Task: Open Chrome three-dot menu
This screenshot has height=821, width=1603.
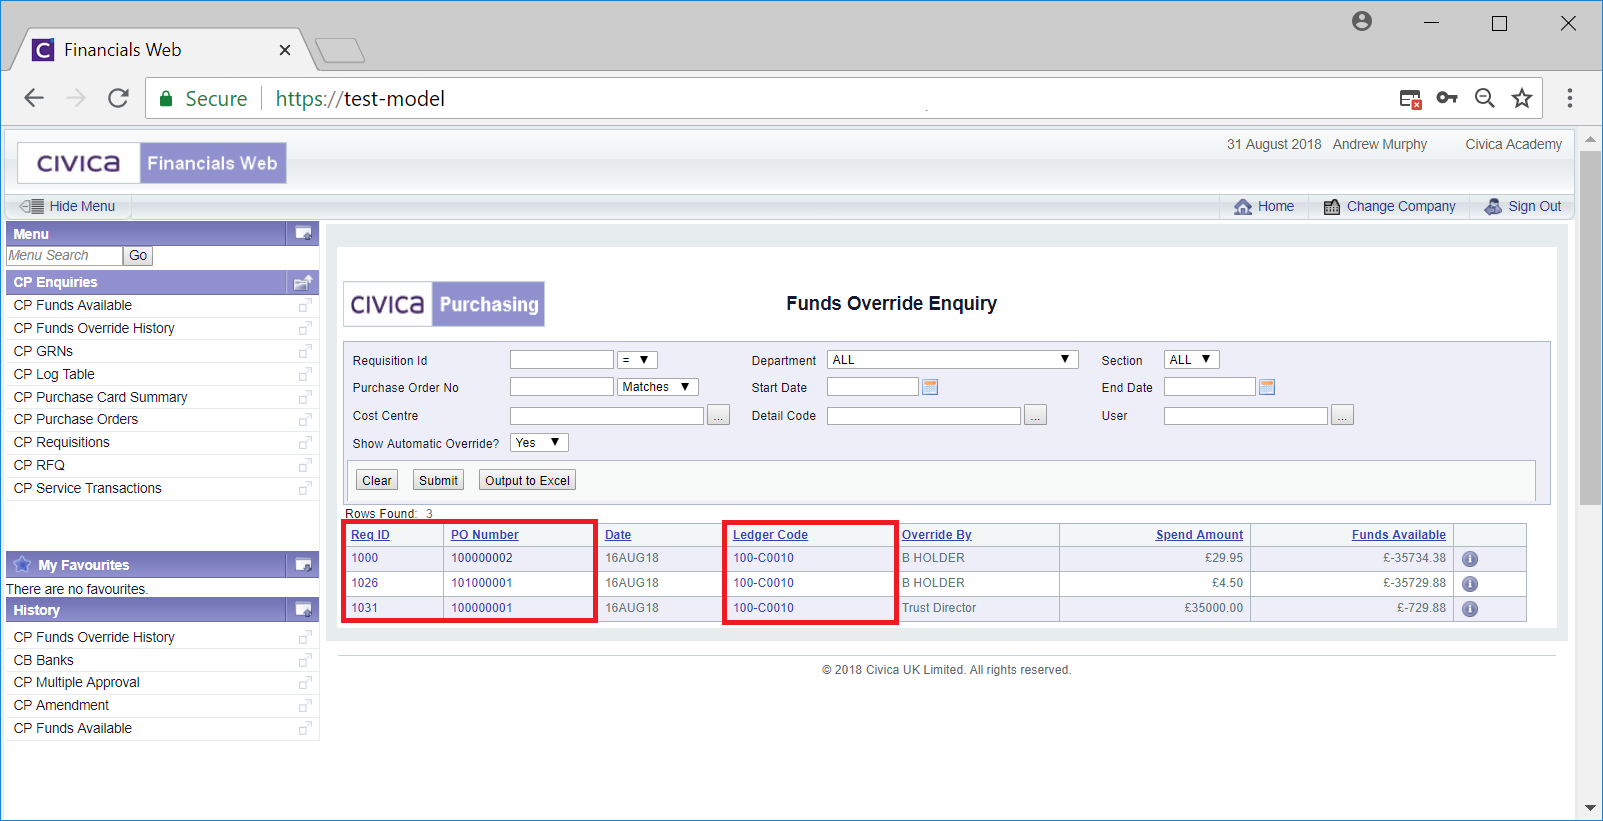Action: (x=1570, y=98)
